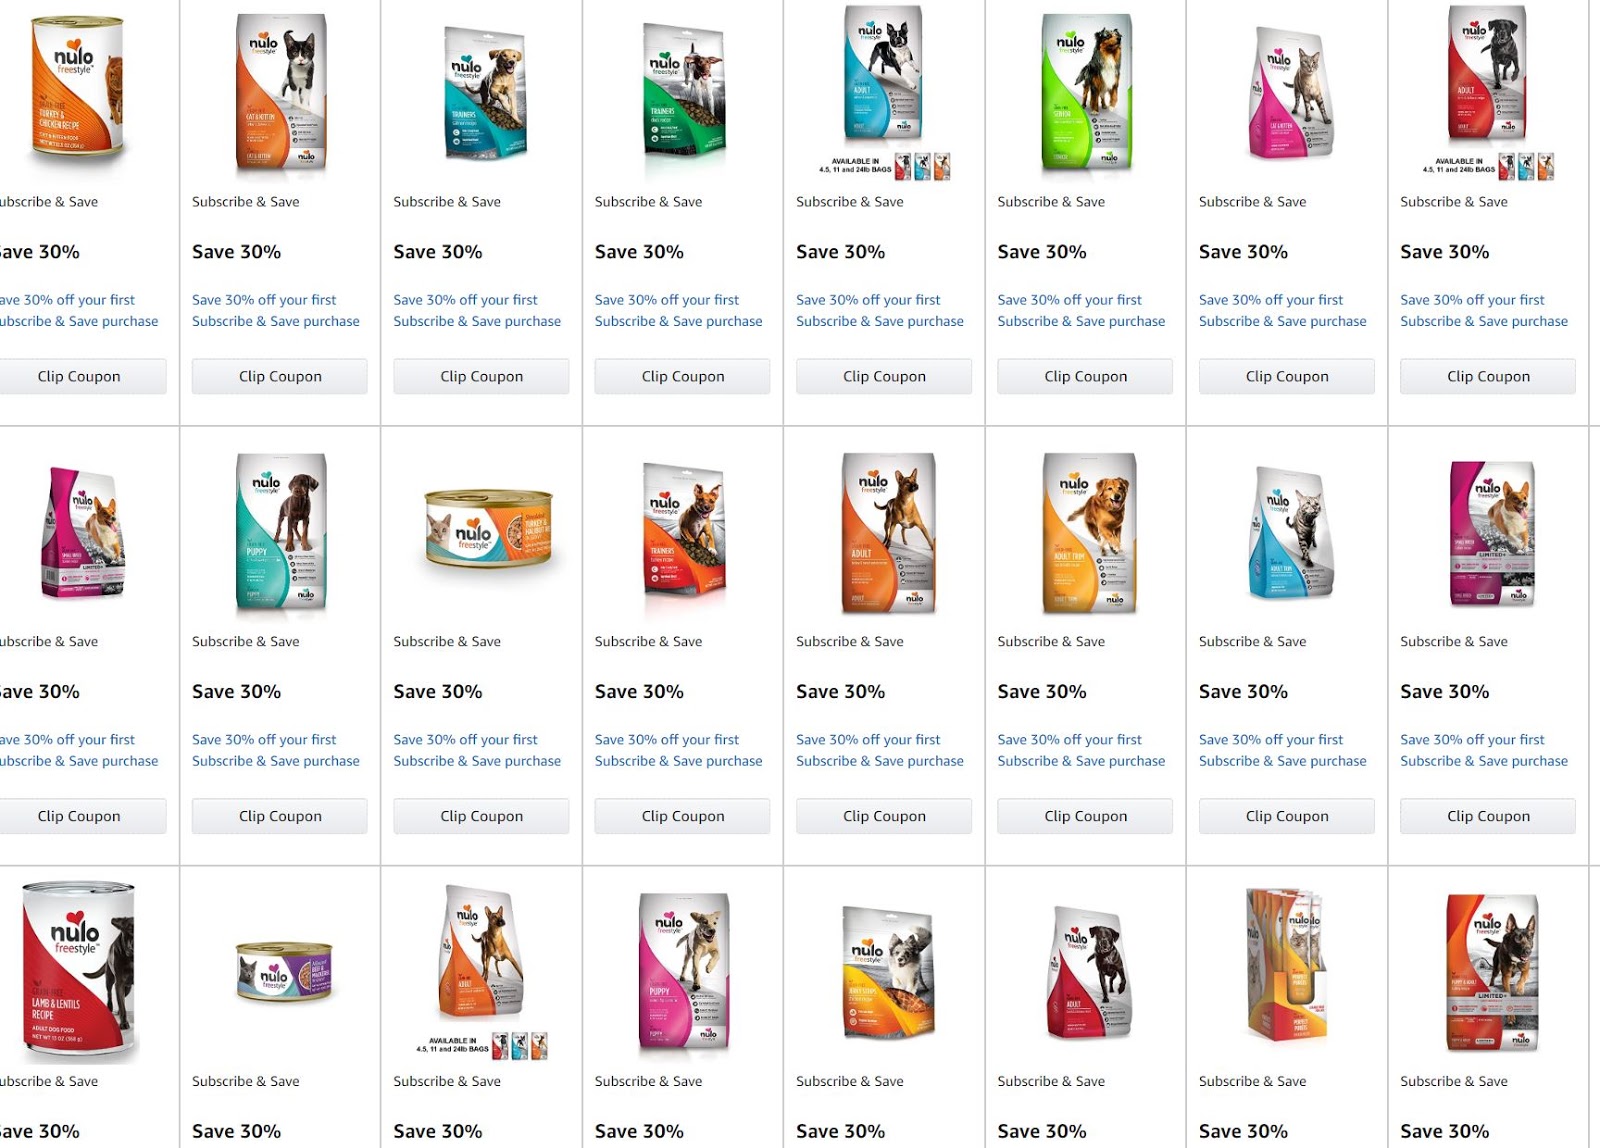The height and width of the screenshot is (1148, 1600).
Task: View the yellow jerky strips treat bag
Action: click(888, 974)
